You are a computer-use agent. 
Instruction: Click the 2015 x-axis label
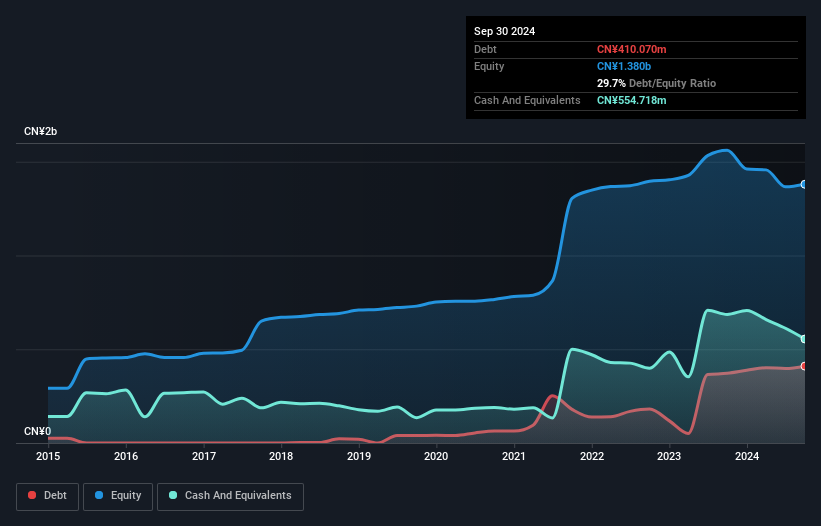[48, 456]
